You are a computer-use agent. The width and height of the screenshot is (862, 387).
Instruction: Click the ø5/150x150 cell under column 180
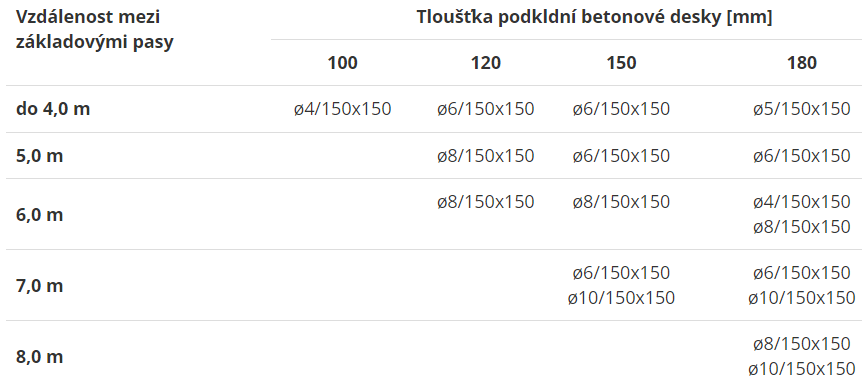(x=802, y=109)
